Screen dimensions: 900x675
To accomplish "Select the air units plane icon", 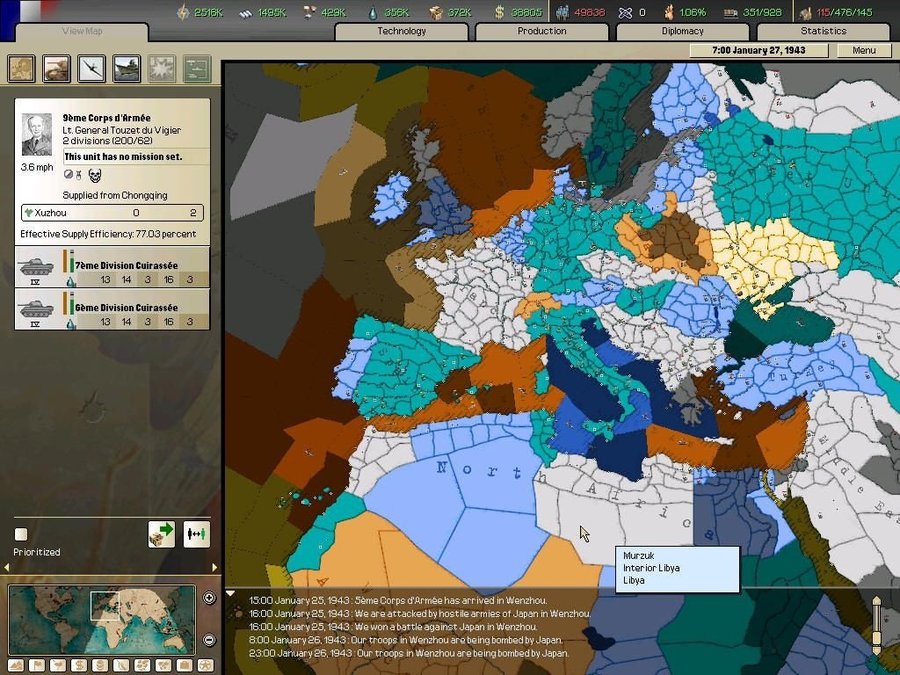I will (x=92, y=68).
